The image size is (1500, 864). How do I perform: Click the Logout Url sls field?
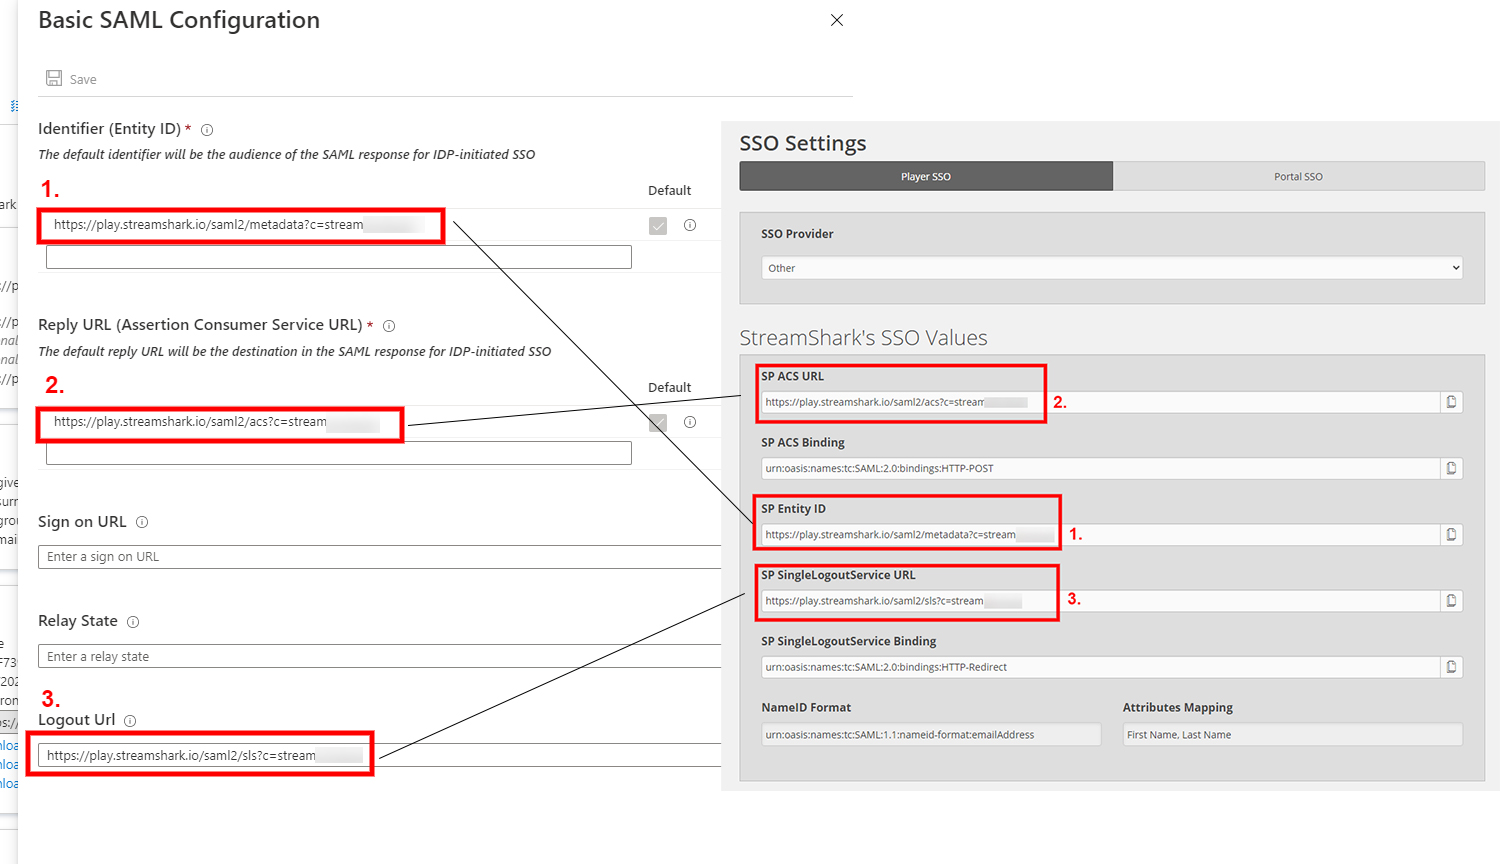tap(380, 755)
